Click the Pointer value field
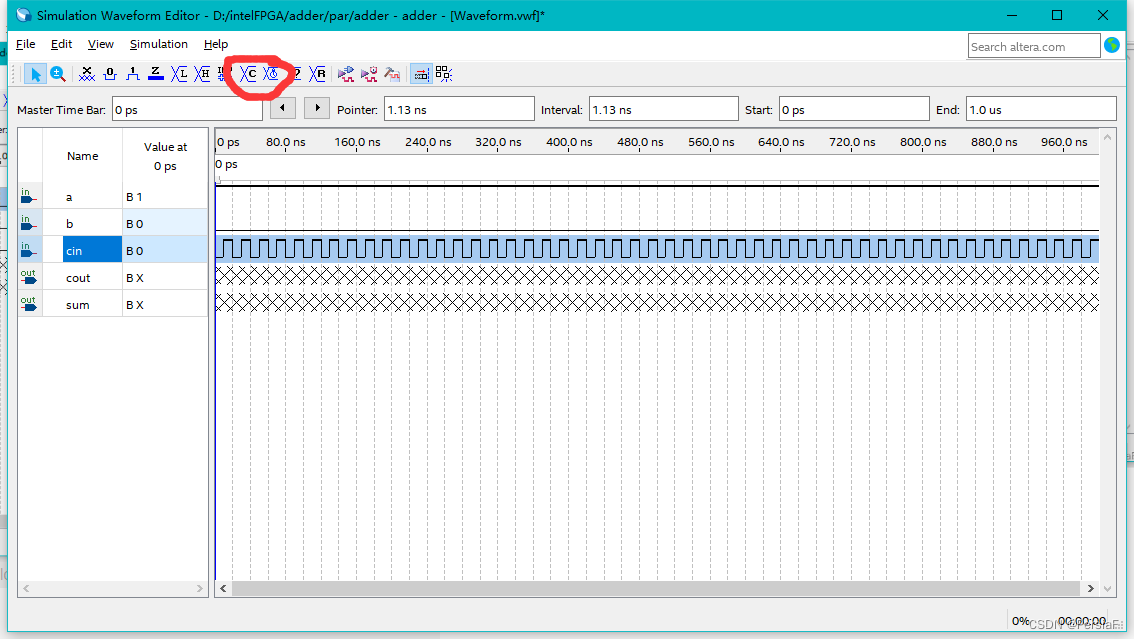1134x639 pixels. [x=459, y=109]
